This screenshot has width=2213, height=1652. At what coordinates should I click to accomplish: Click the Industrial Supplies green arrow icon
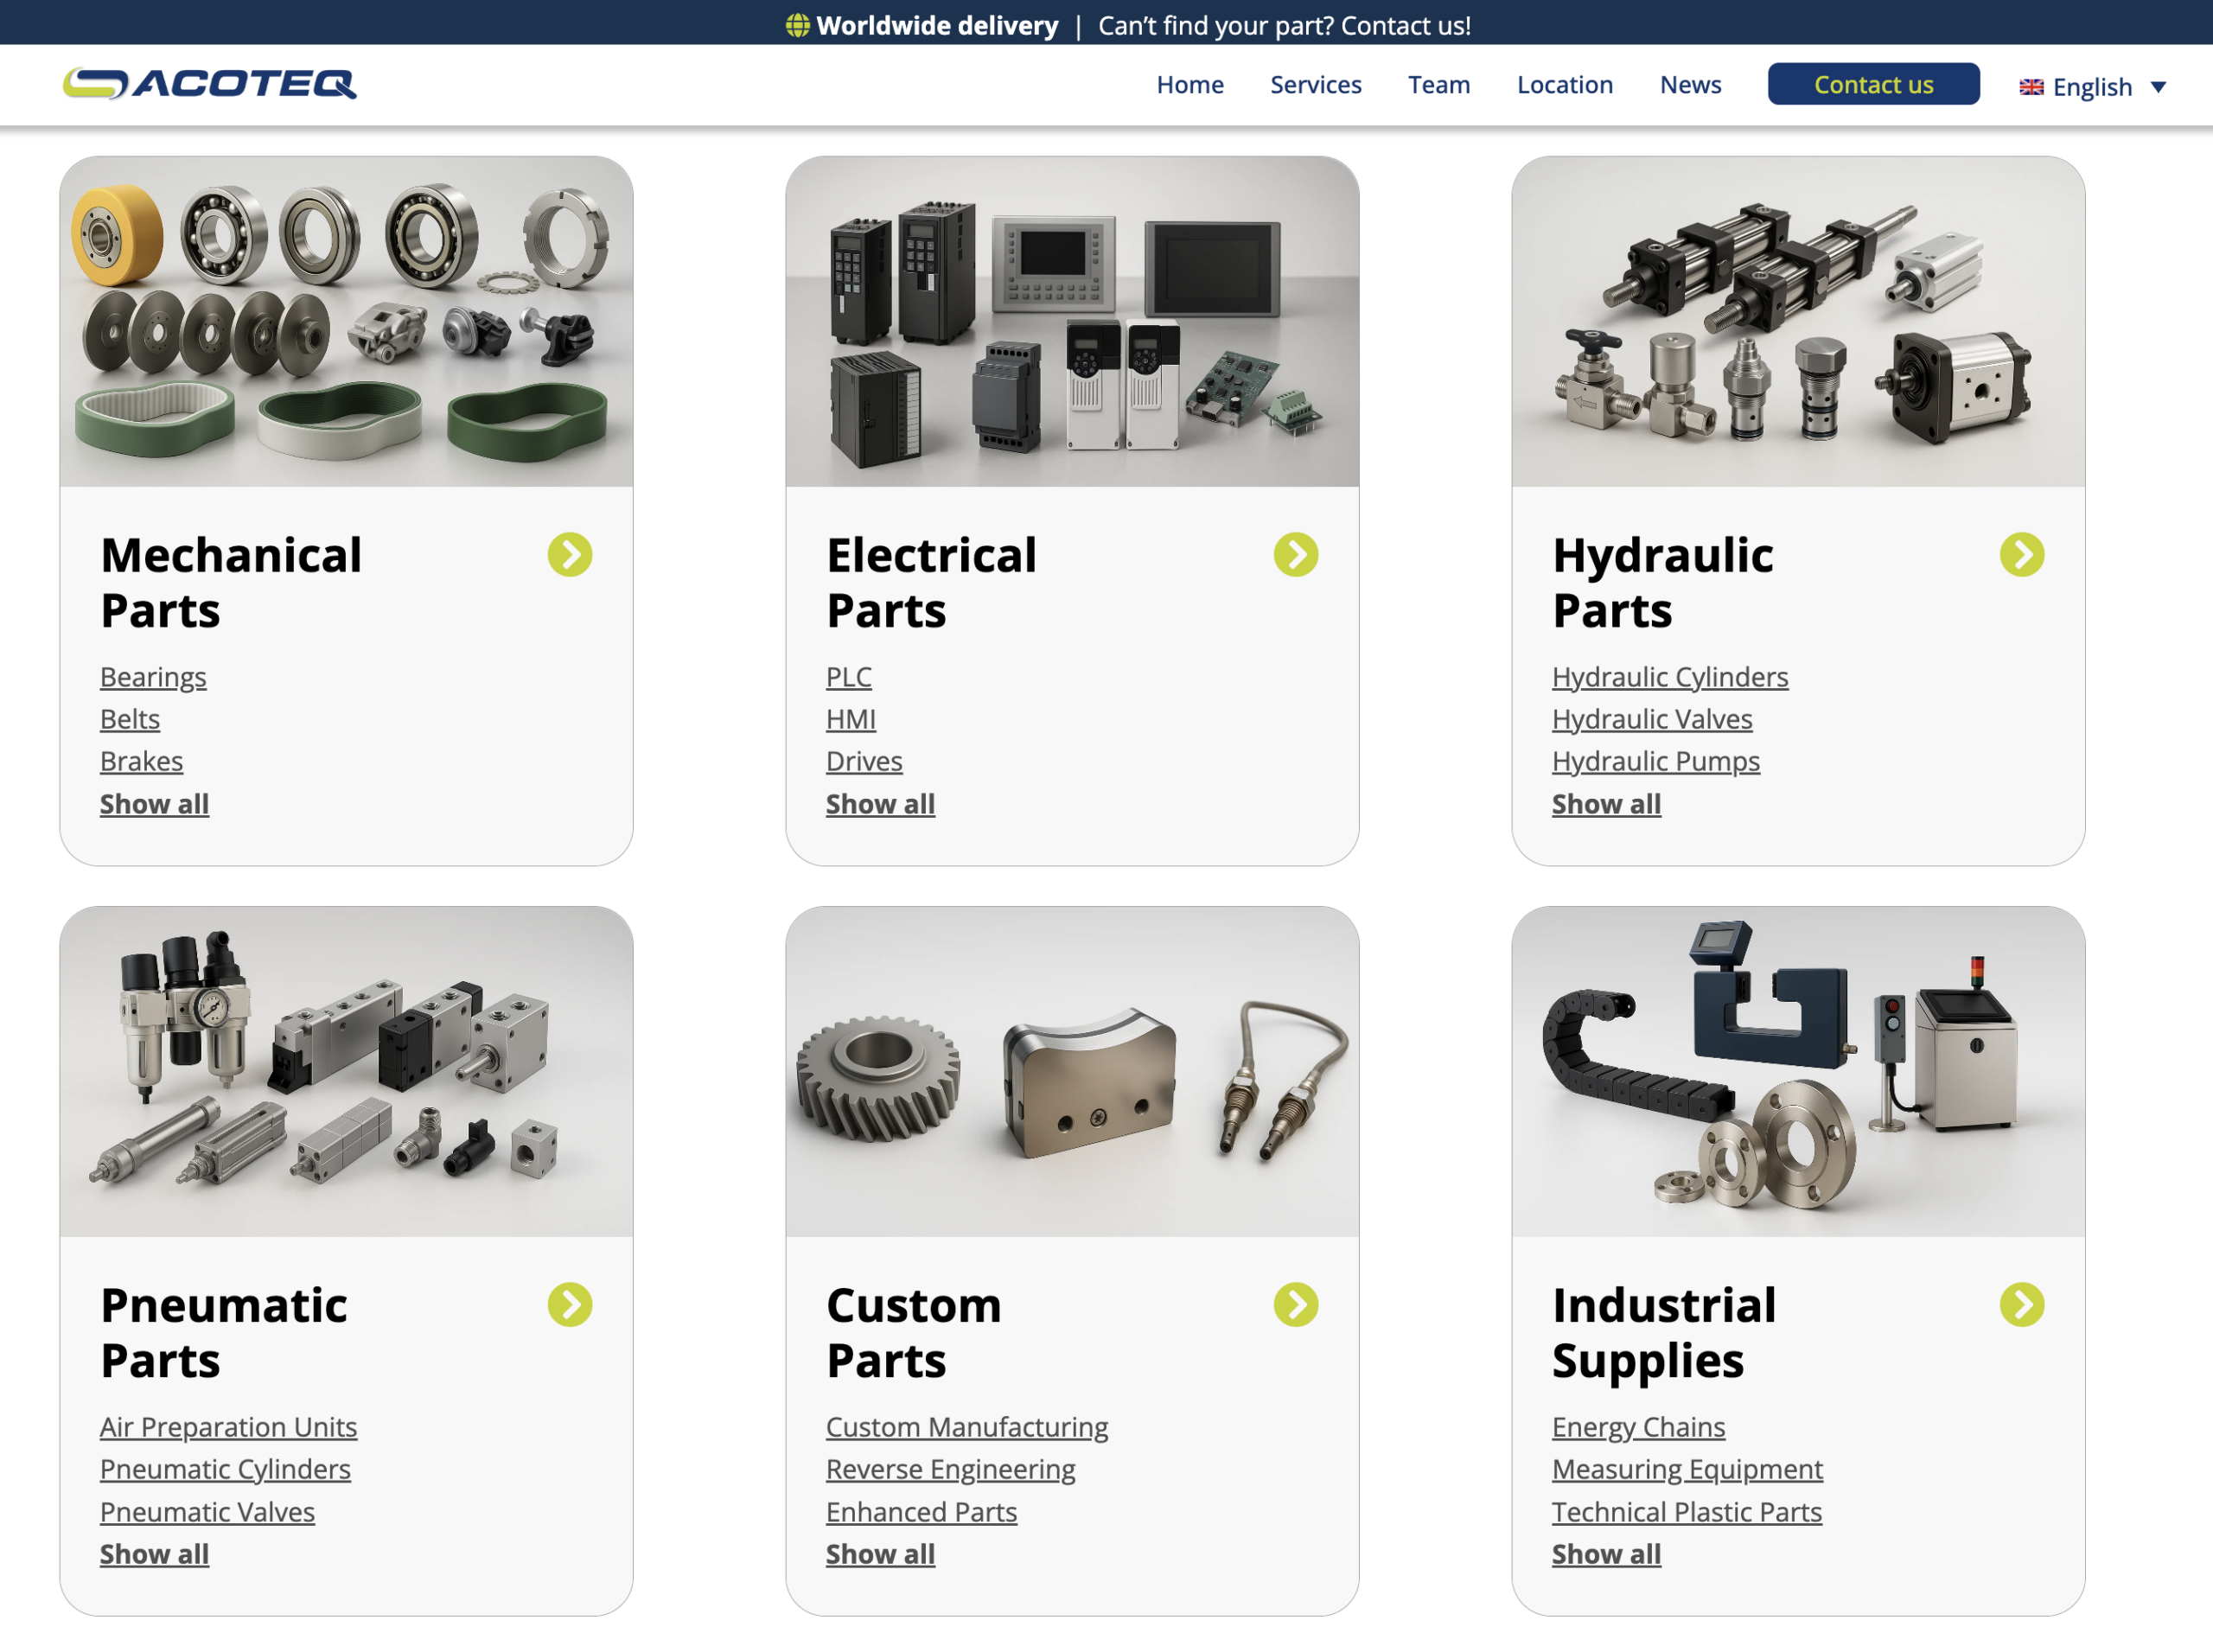2022,1305
